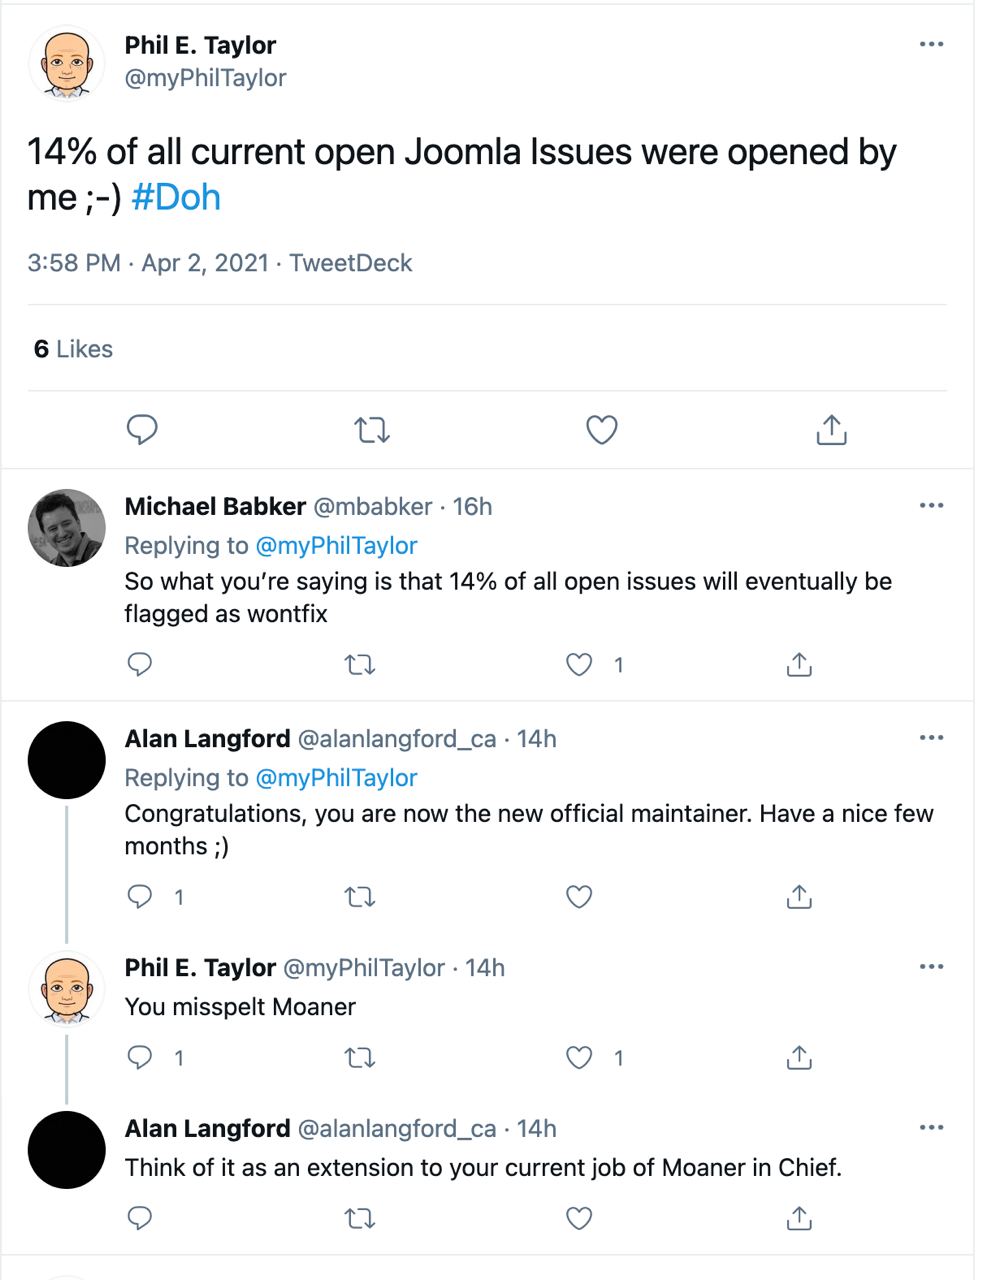
Task: Retweet the main Joomla Issues tweet
Action: [x=372, y=430]
